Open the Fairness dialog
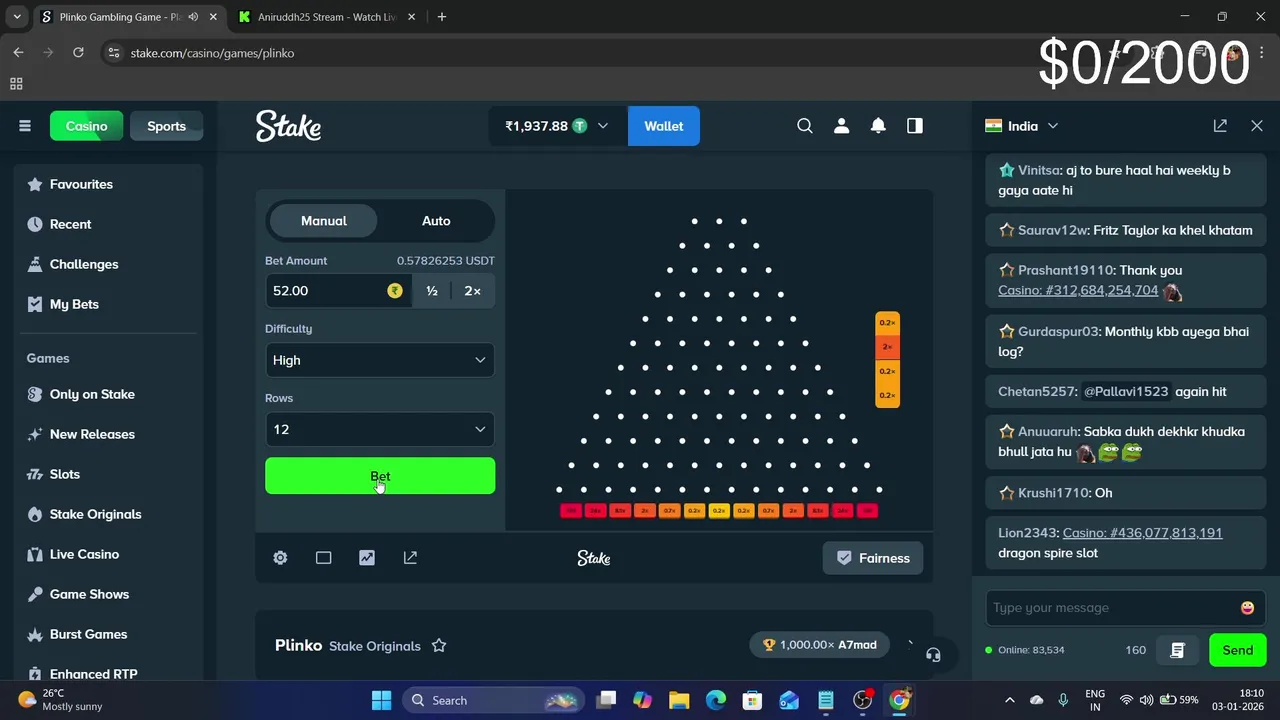 873,558
